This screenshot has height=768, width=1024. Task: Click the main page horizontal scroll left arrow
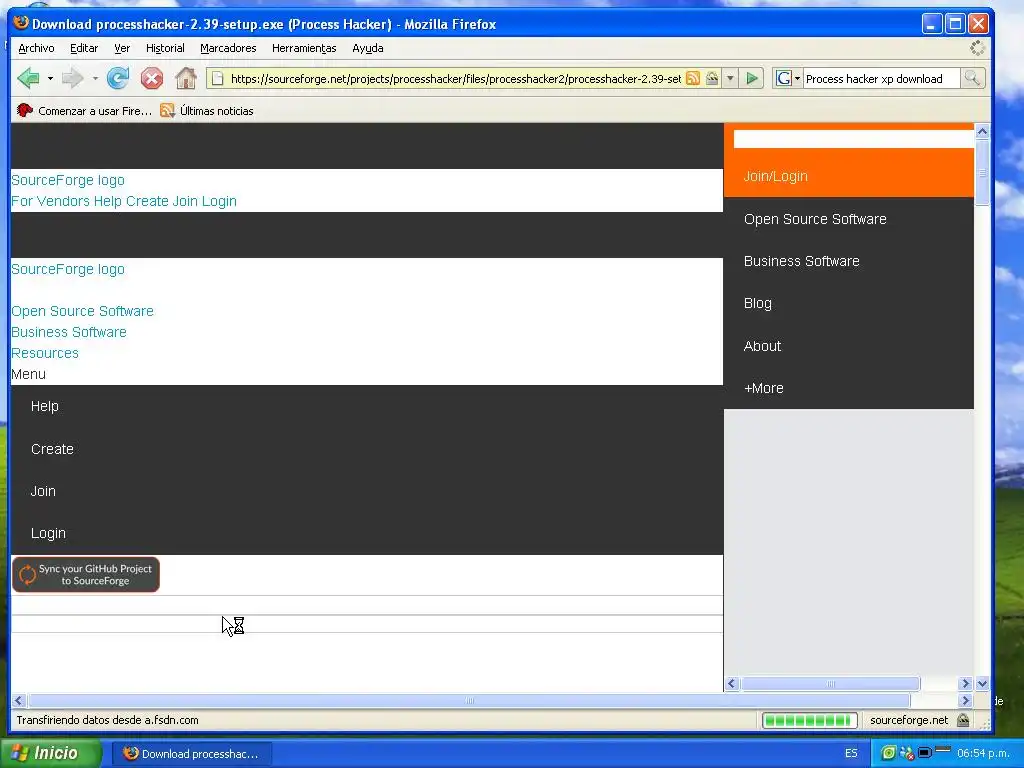(x=18, y=701)
